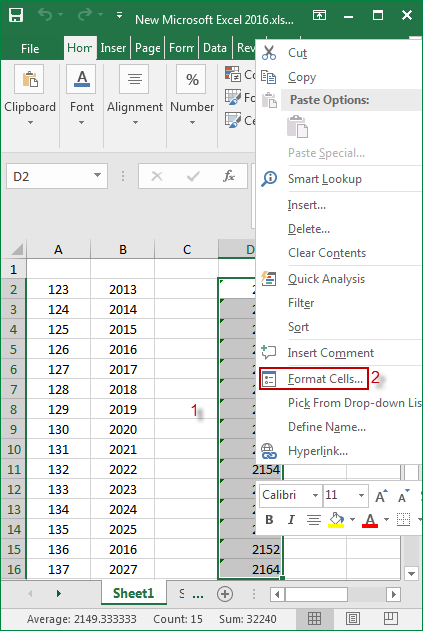
Task: Click Ribbon Display Options icon
Action: [x=320, y=15]
